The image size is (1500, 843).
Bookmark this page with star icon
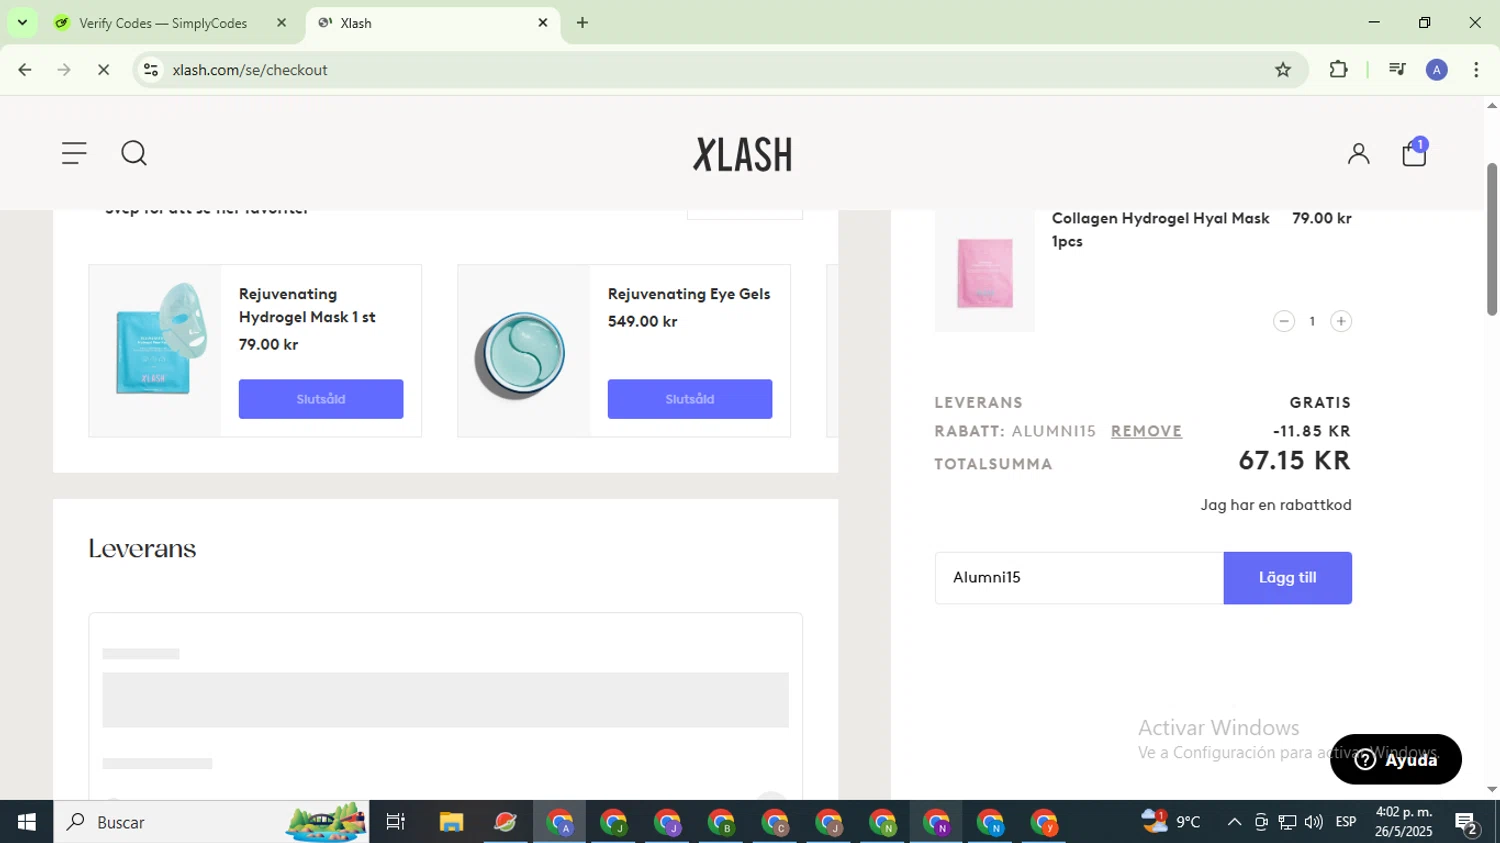click(1283, 70)
